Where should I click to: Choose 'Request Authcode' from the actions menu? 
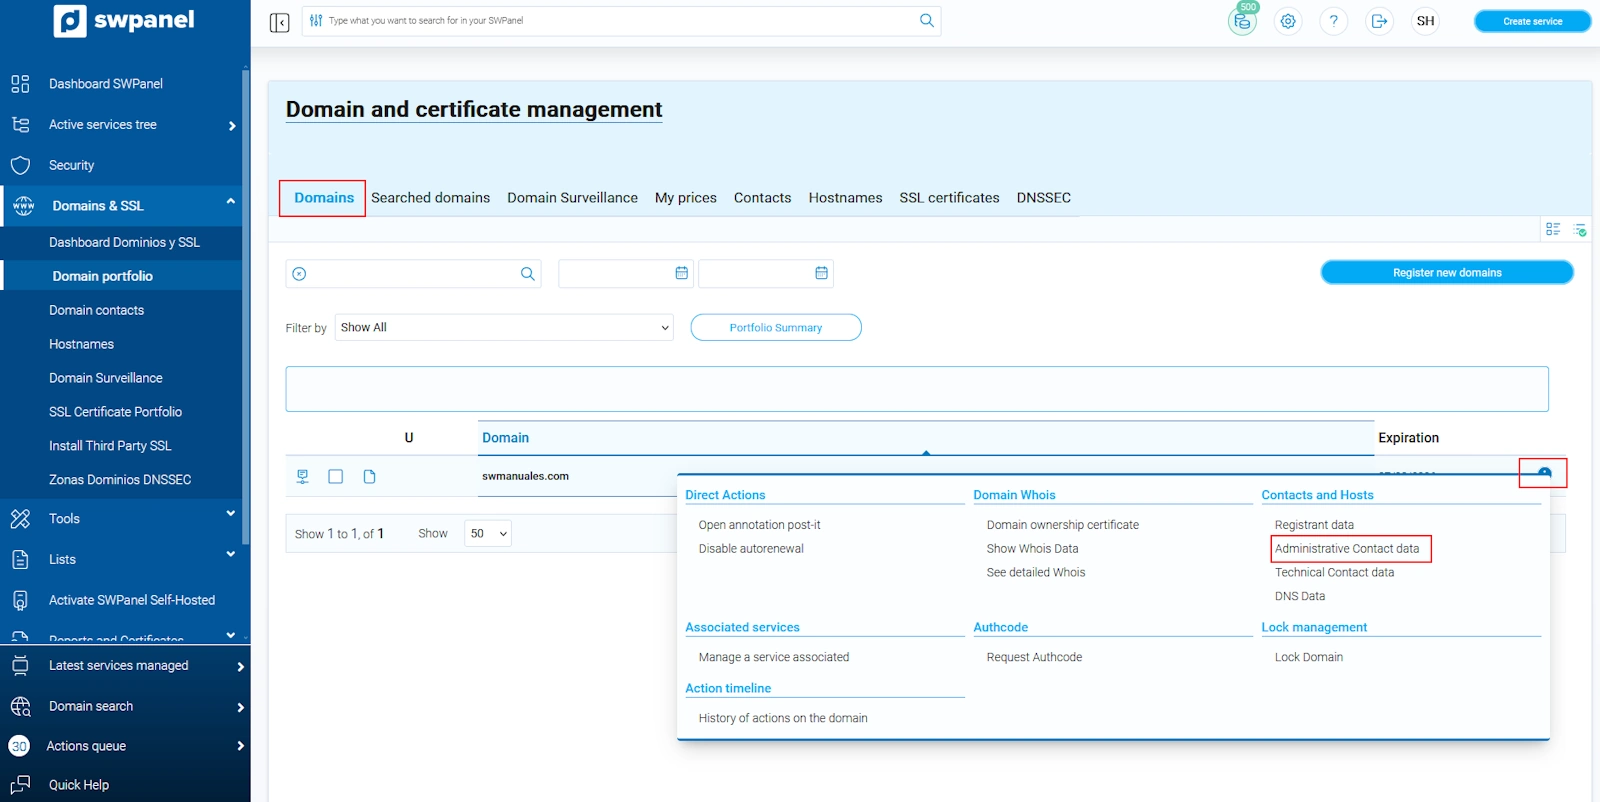coord(1034,657)
